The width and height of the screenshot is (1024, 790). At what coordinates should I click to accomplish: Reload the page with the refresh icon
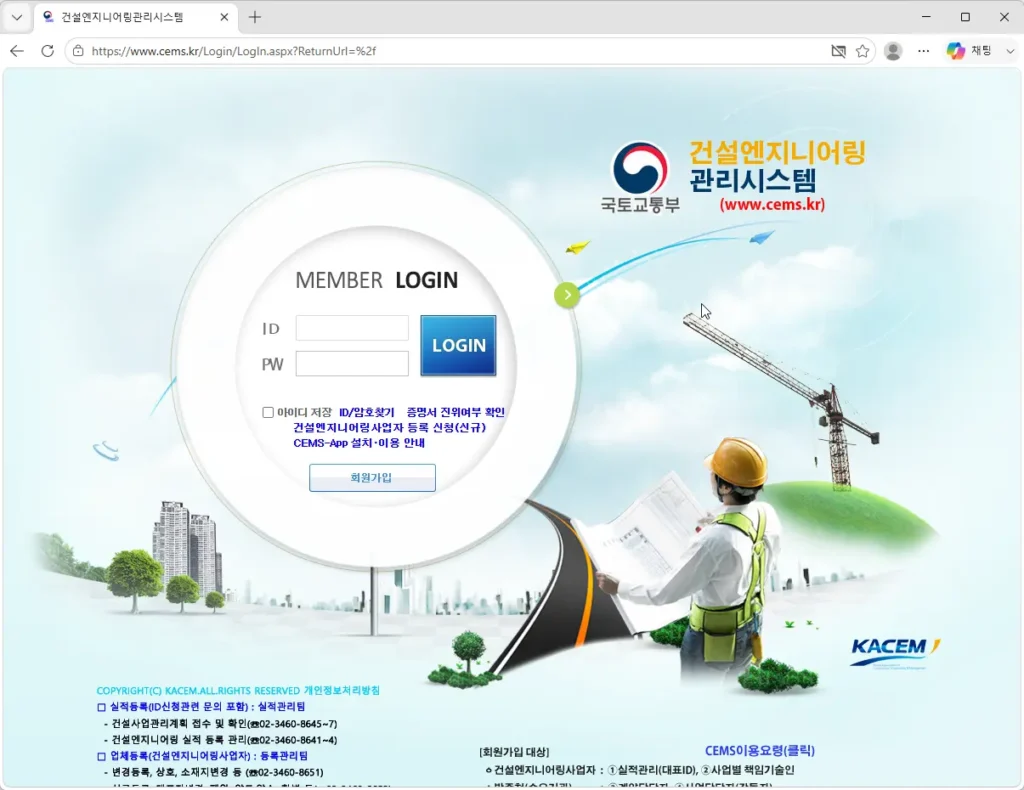pos(48,51)
